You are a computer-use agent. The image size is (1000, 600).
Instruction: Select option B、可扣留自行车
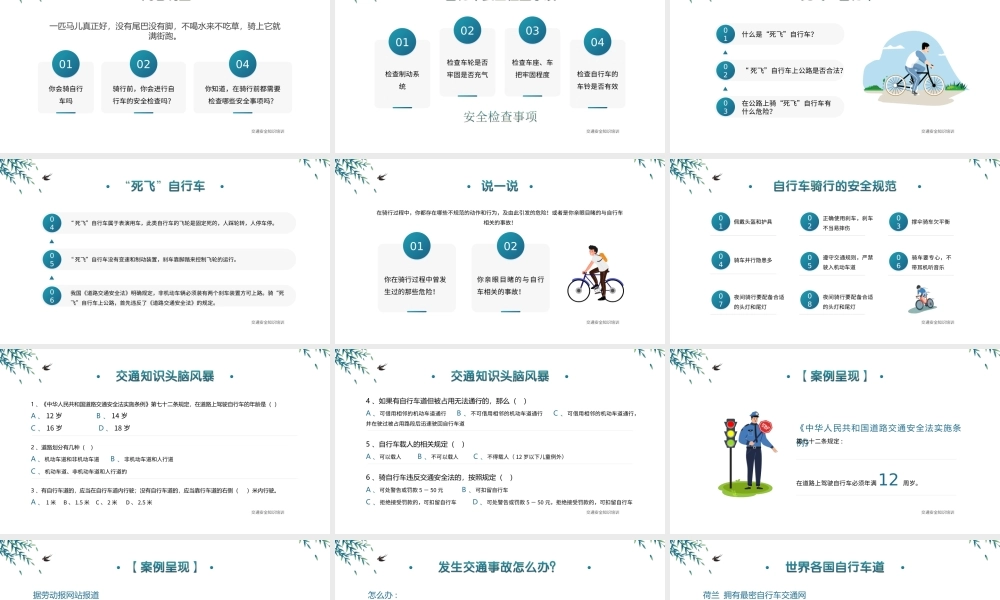coord(485,490)
